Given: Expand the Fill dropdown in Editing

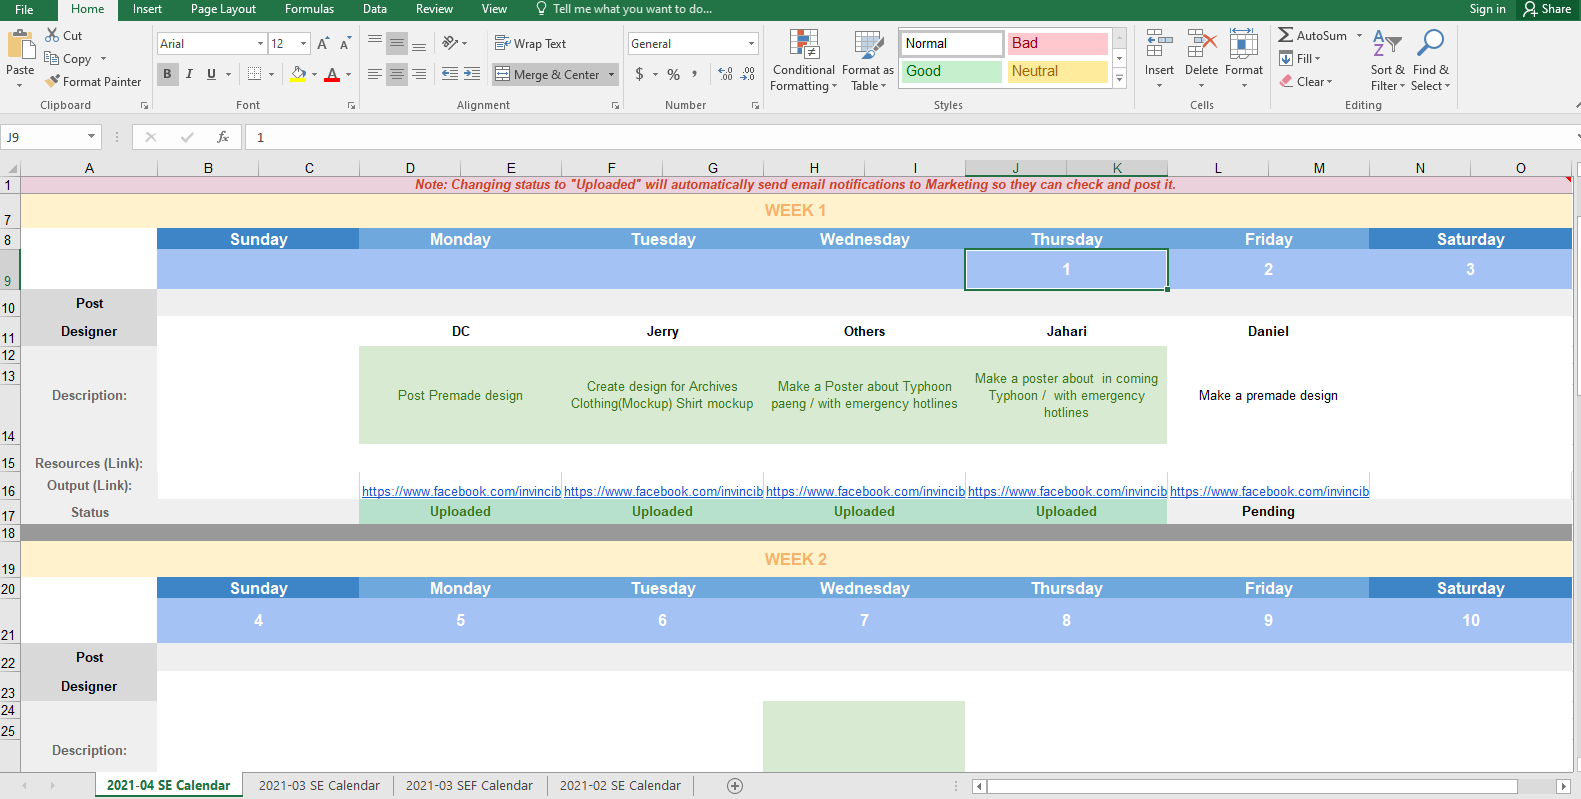Looking at the screenshot, I should [x=1317, y=59].
